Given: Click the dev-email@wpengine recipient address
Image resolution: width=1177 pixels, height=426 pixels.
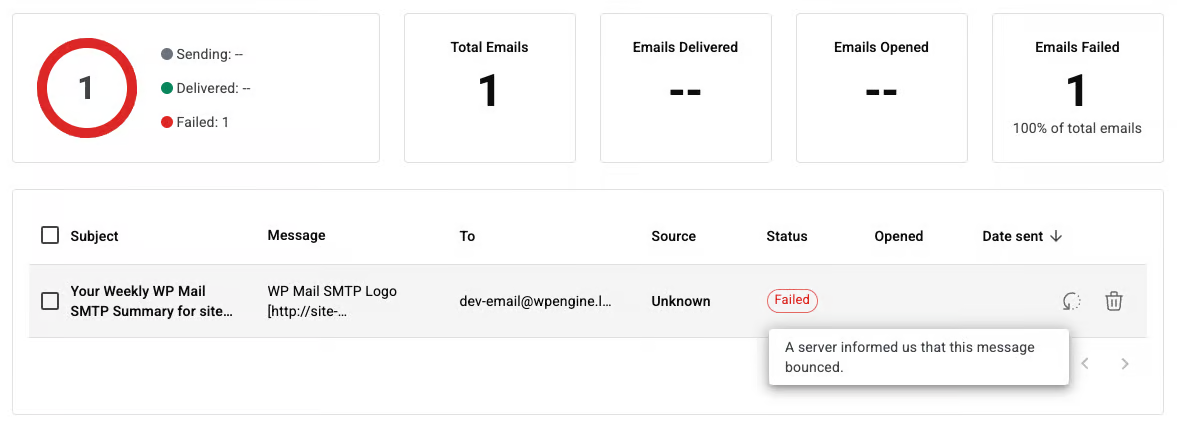Looking at the screenshot, I should [x=535, y=301].
